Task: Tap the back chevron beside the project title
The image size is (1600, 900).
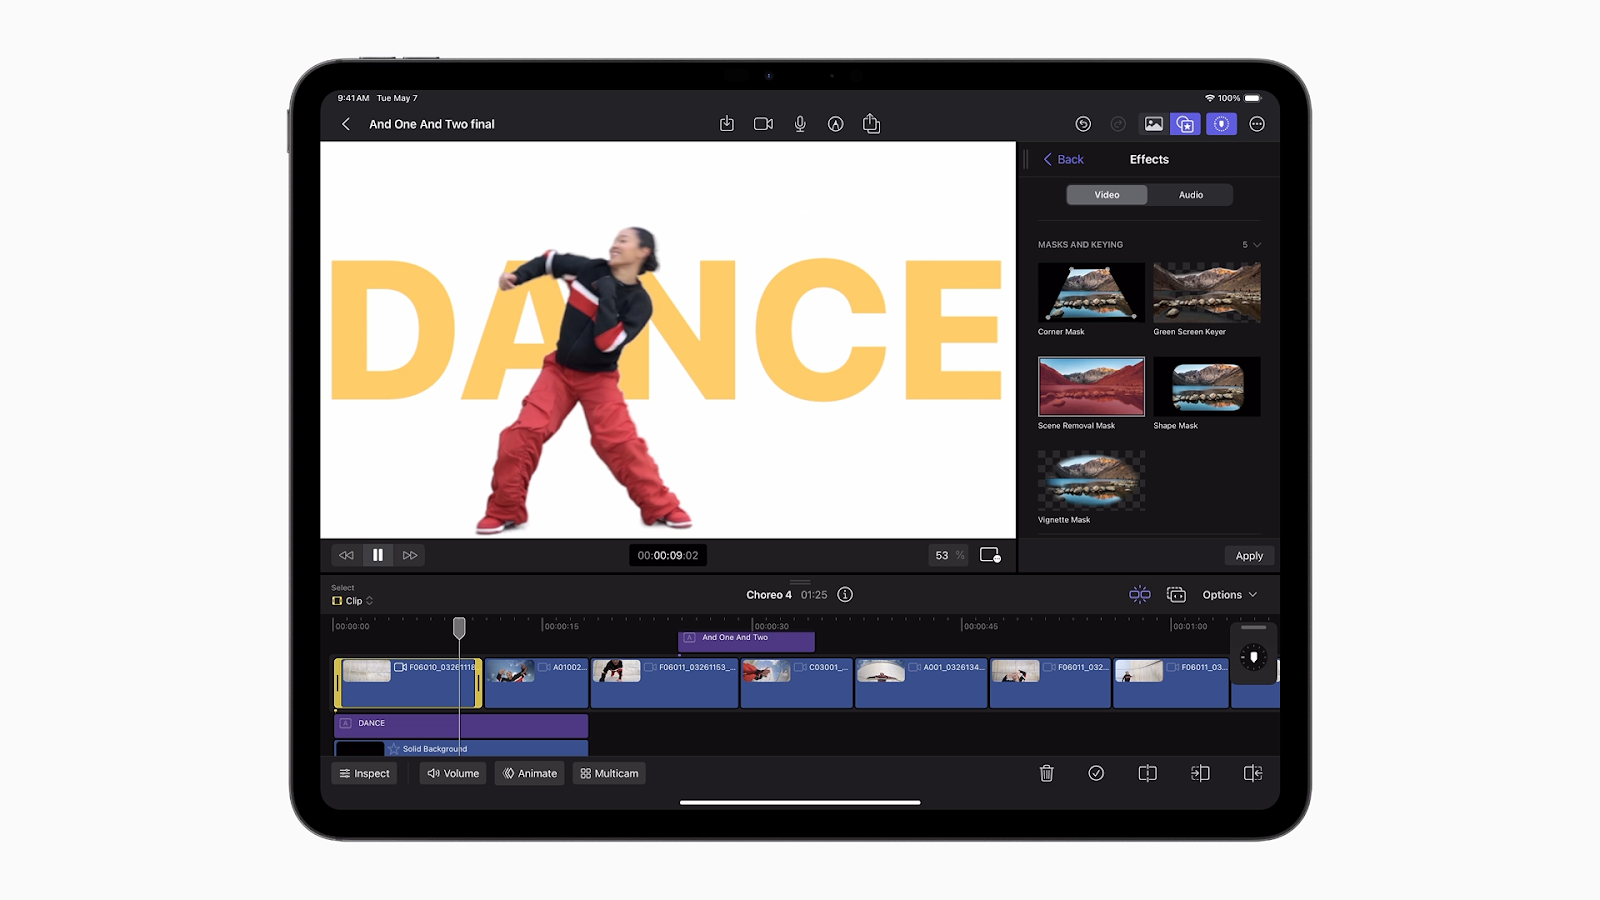Action: (346, 124)
